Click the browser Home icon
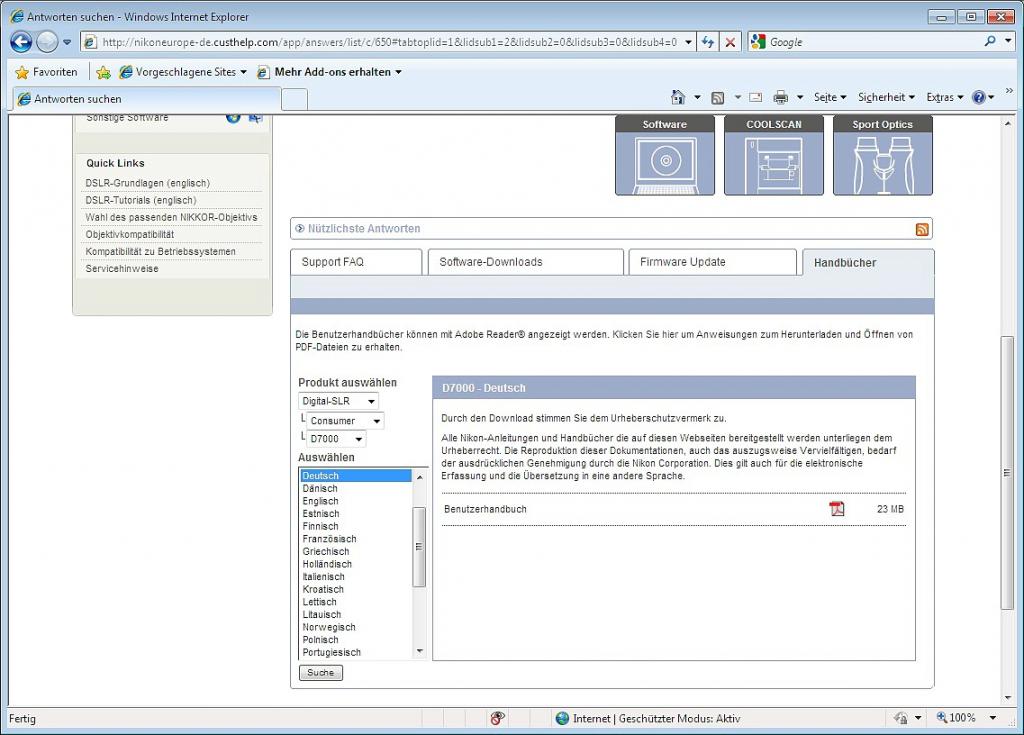 click(678, 97)
